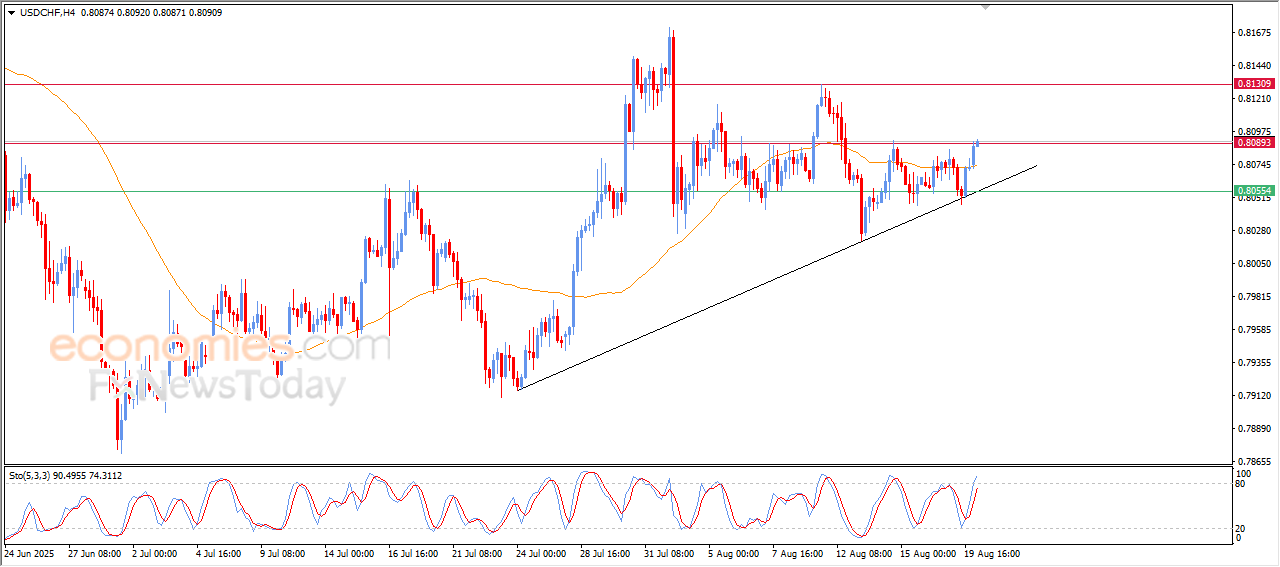Click the 14 Jul 00:00 date label
This screenshot has height=567, width=1280.
point(350,552)
